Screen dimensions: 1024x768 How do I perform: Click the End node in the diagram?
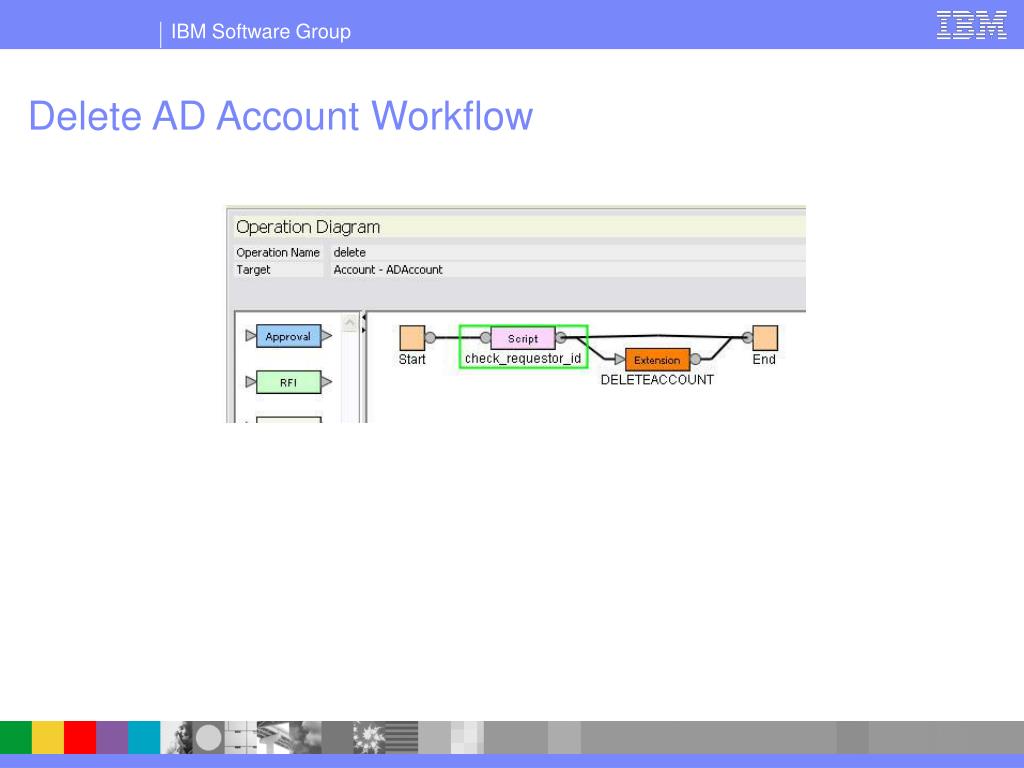click(765, 338)
